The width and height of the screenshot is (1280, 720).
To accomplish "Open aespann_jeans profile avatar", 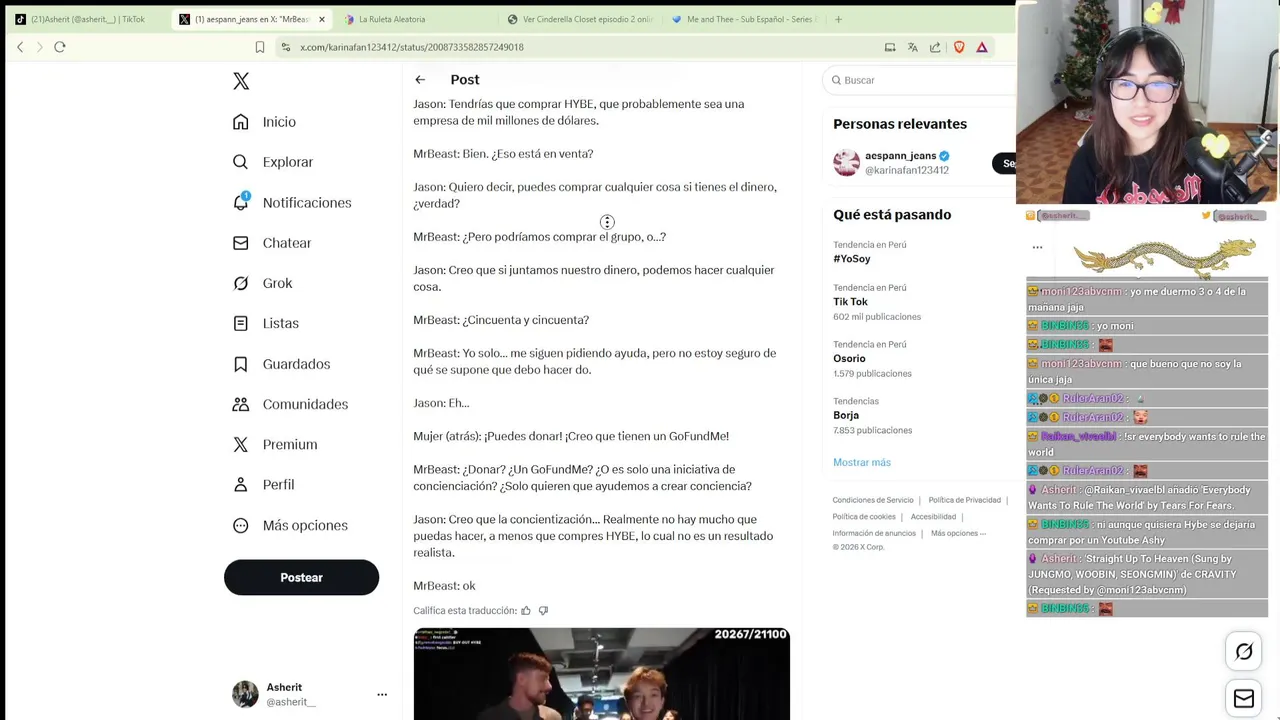I will pyautogui.click(x=847, y=163).
